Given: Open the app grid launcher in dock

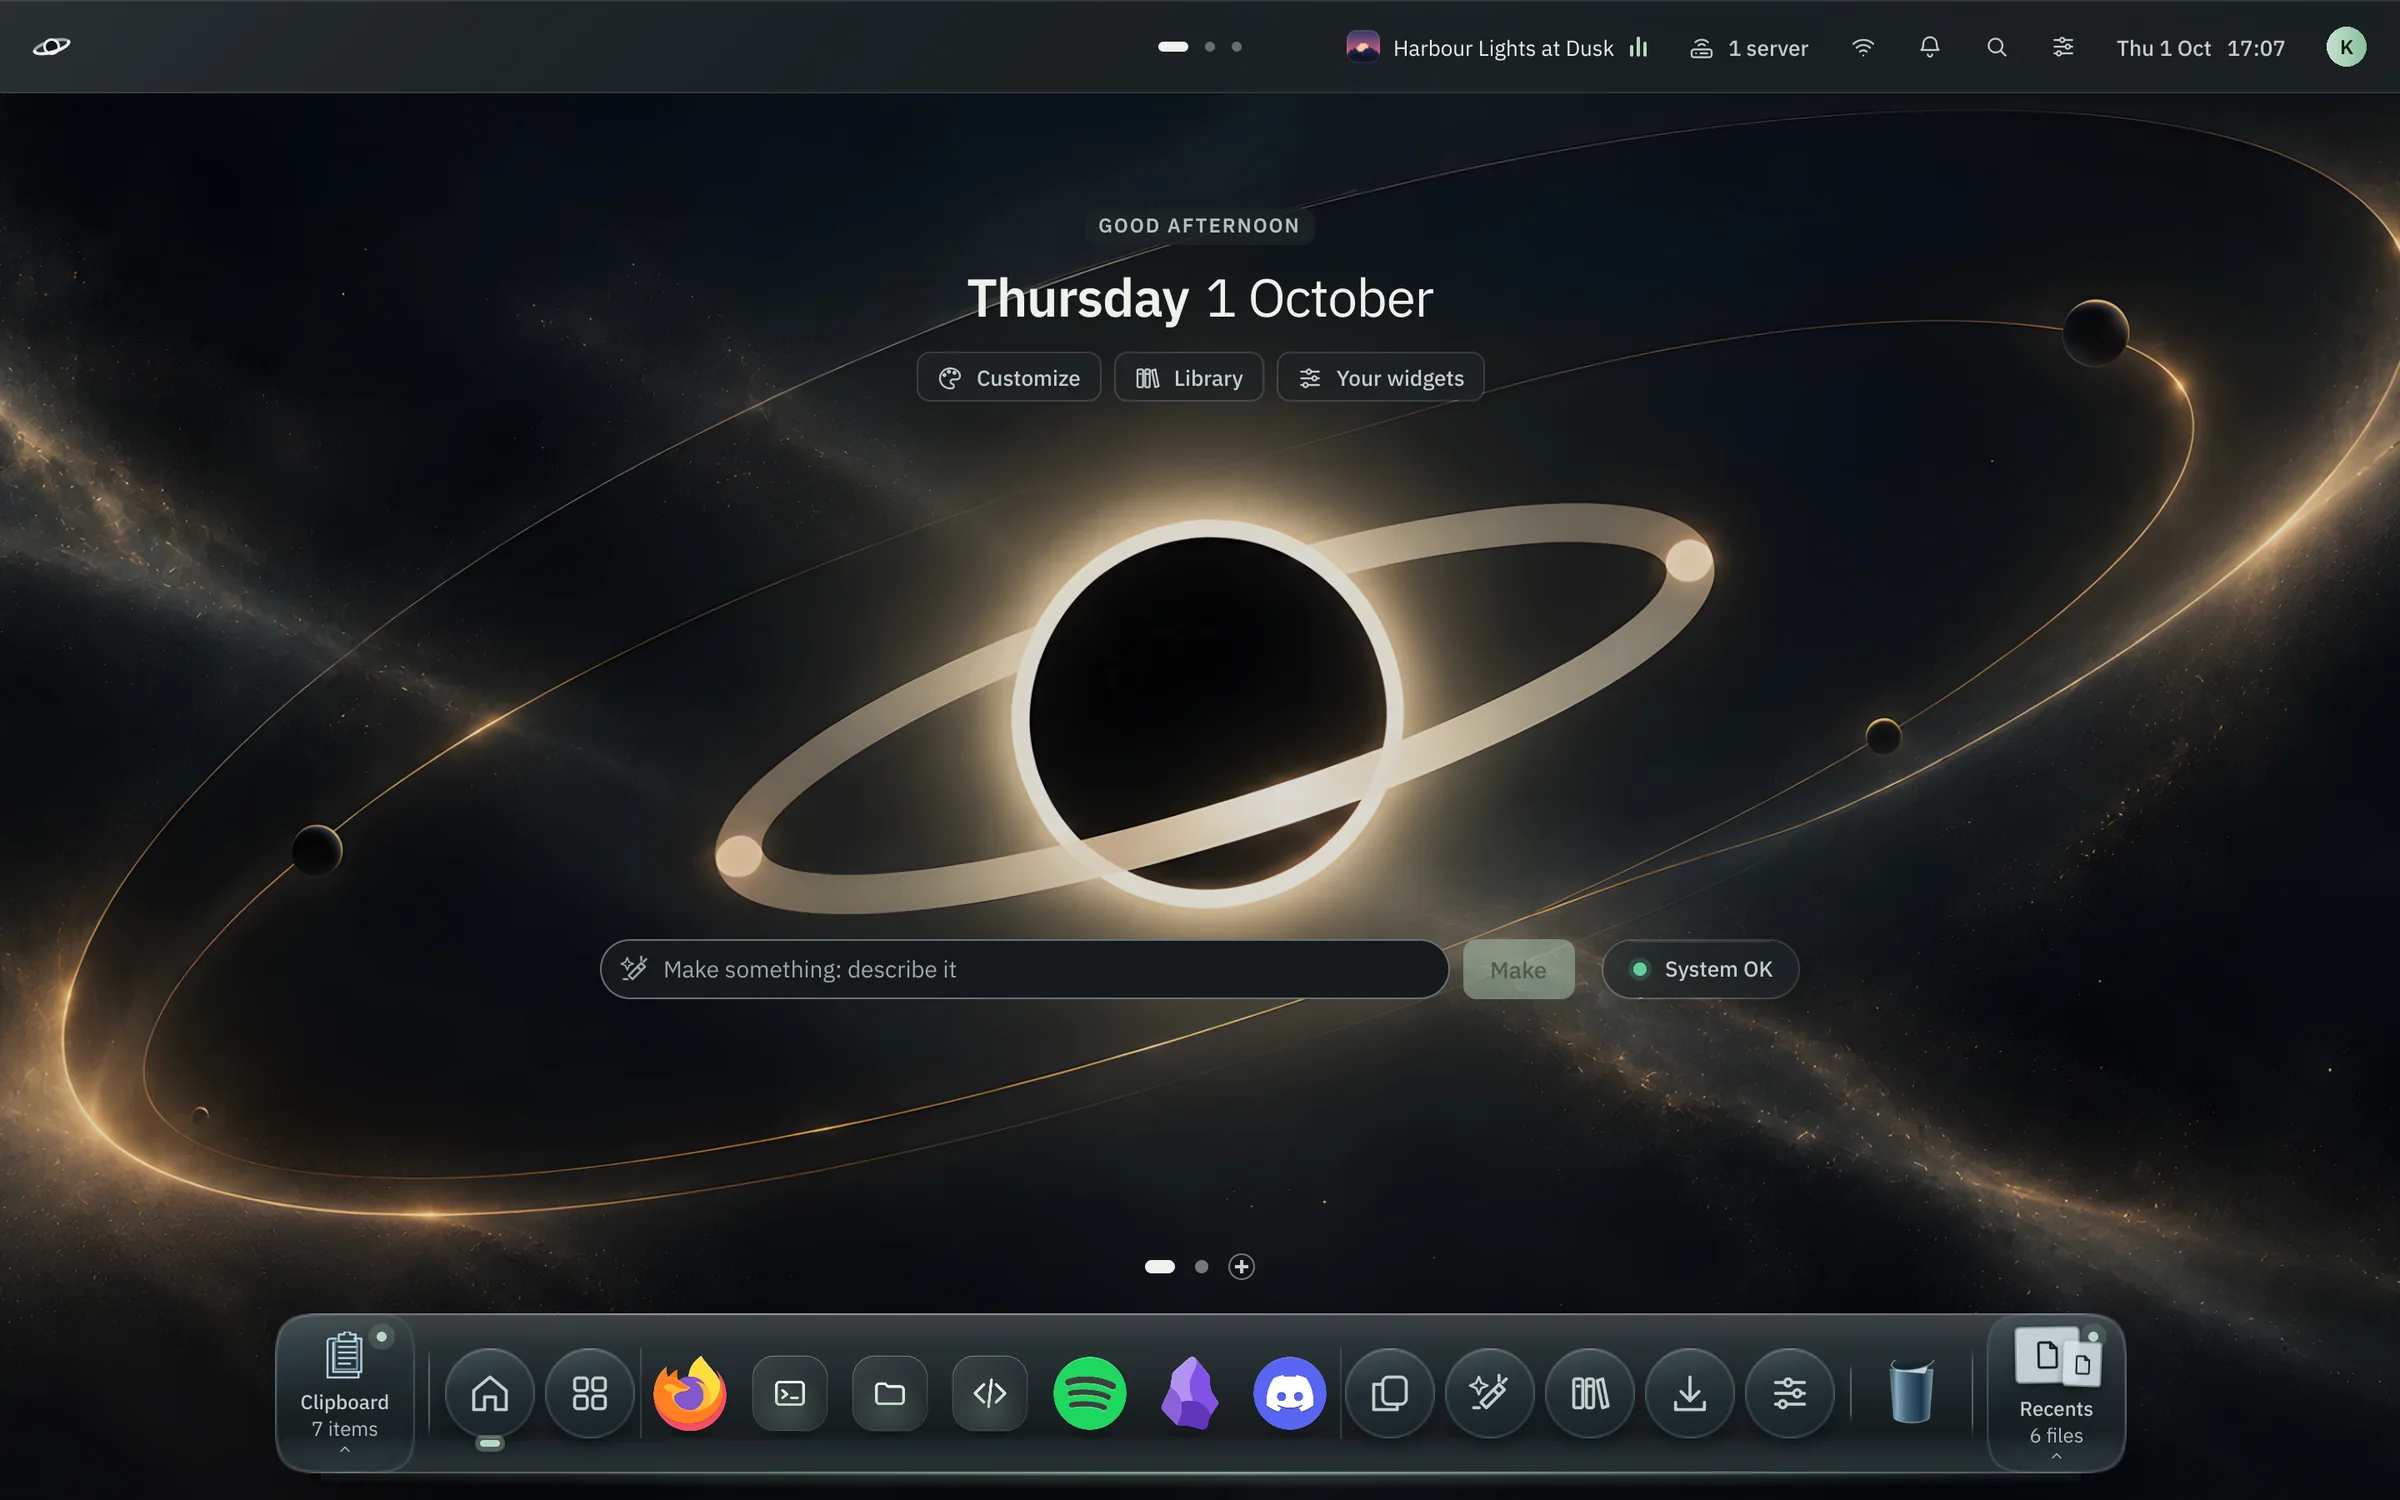Looking at the screenshot, I should (x=589, y=1392).
